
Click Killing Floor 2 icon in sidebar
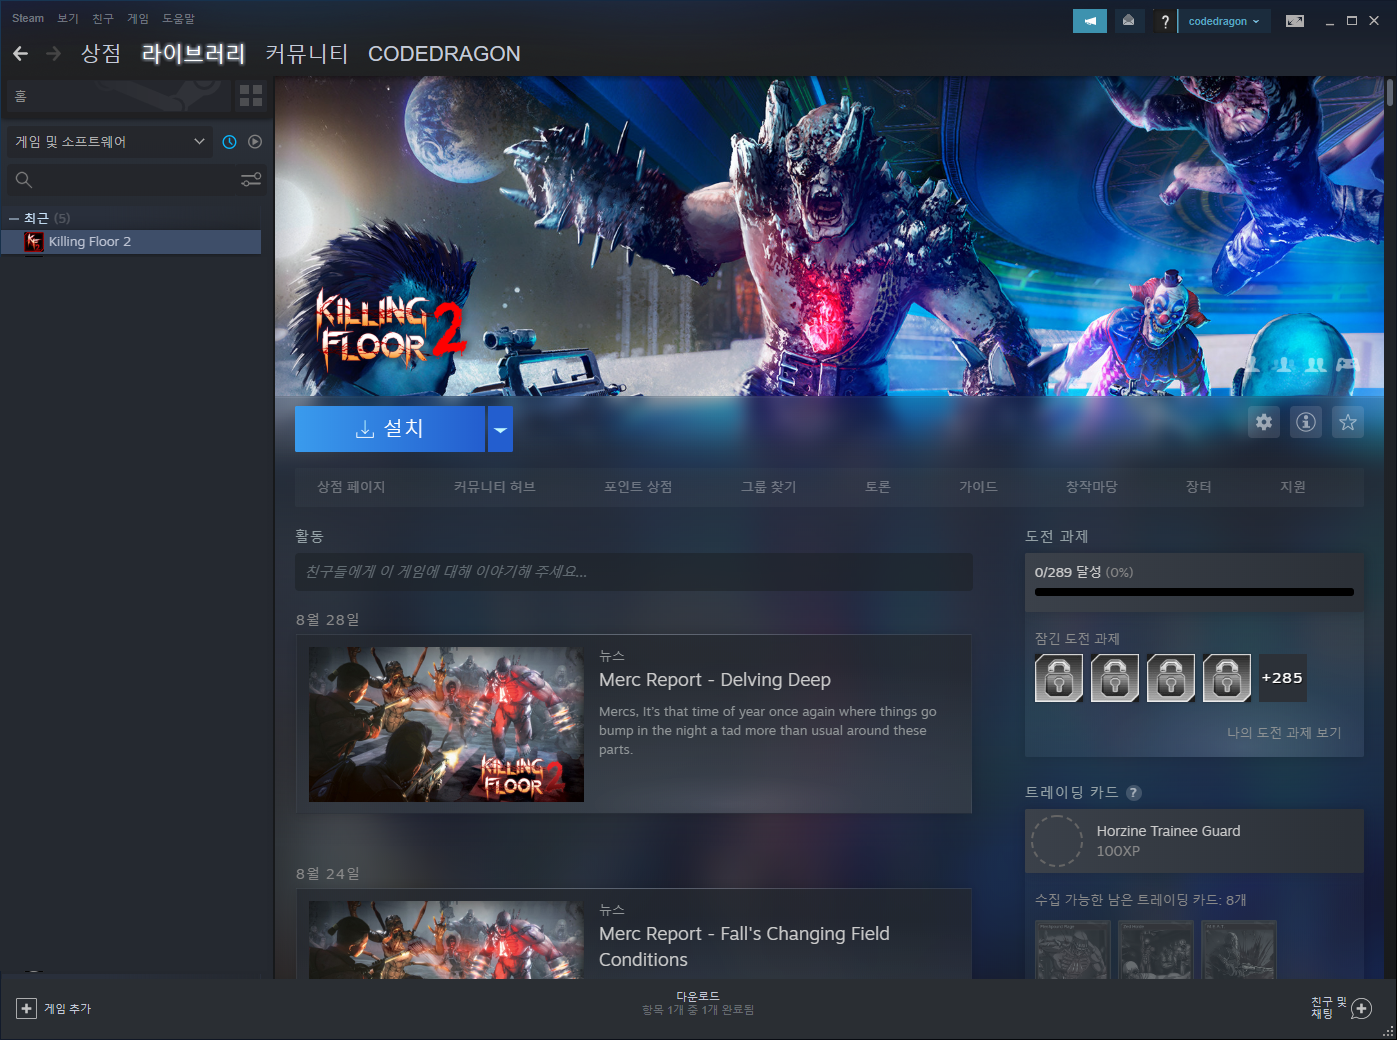[34, 242]
